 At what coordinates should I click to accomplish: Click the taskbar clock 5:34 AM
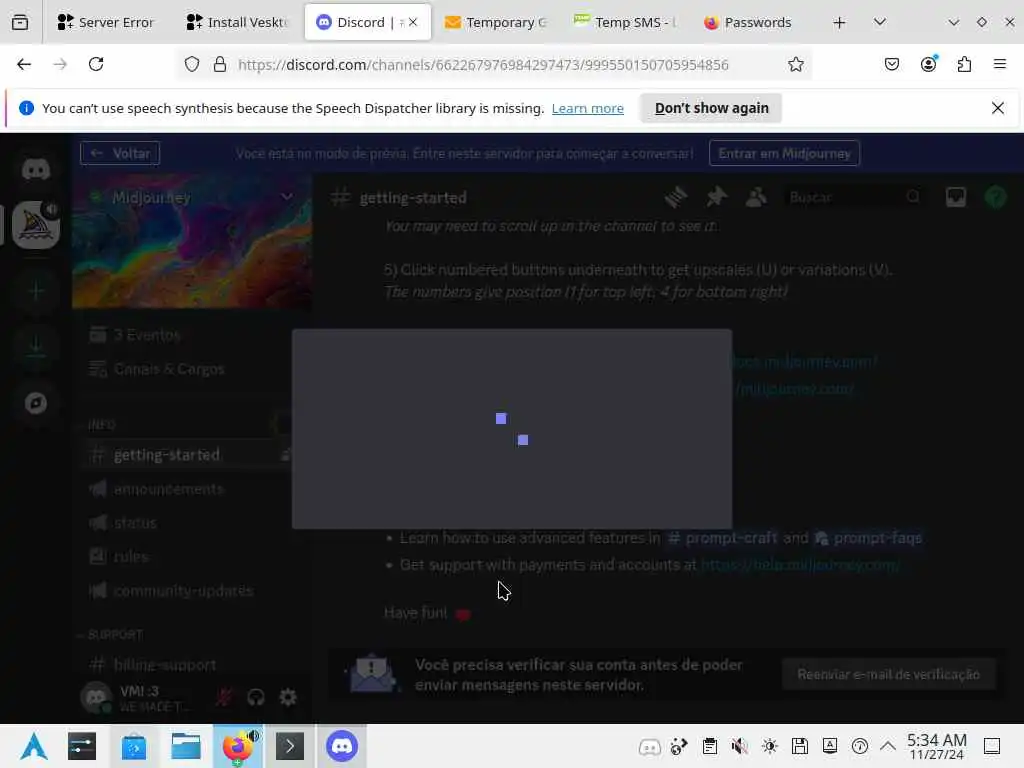936,746
